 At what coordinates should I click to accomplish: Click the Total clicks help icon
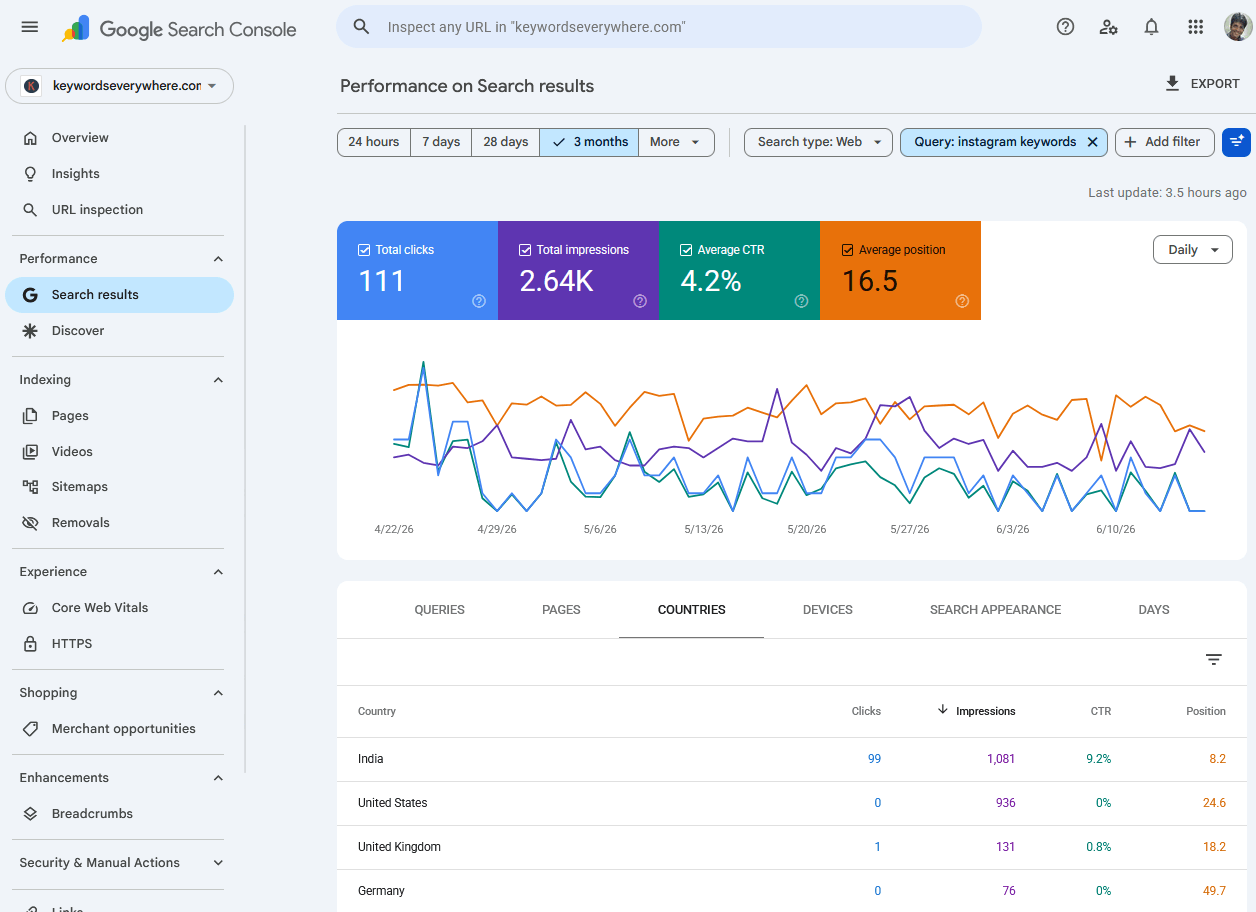479,301
